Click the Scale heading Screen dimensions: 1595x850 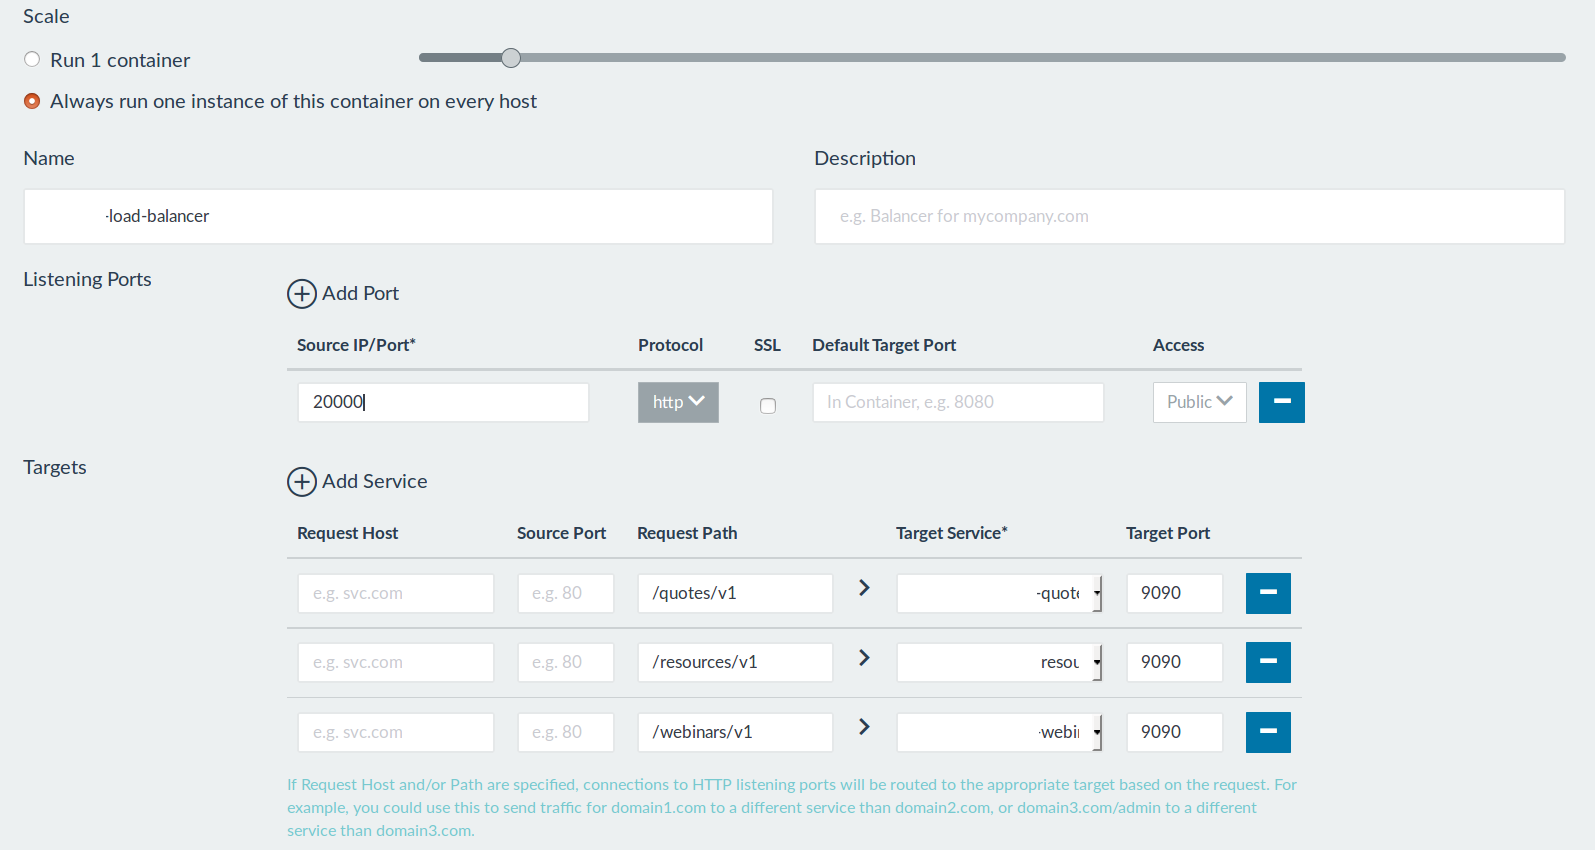click(x=46, y=16)
